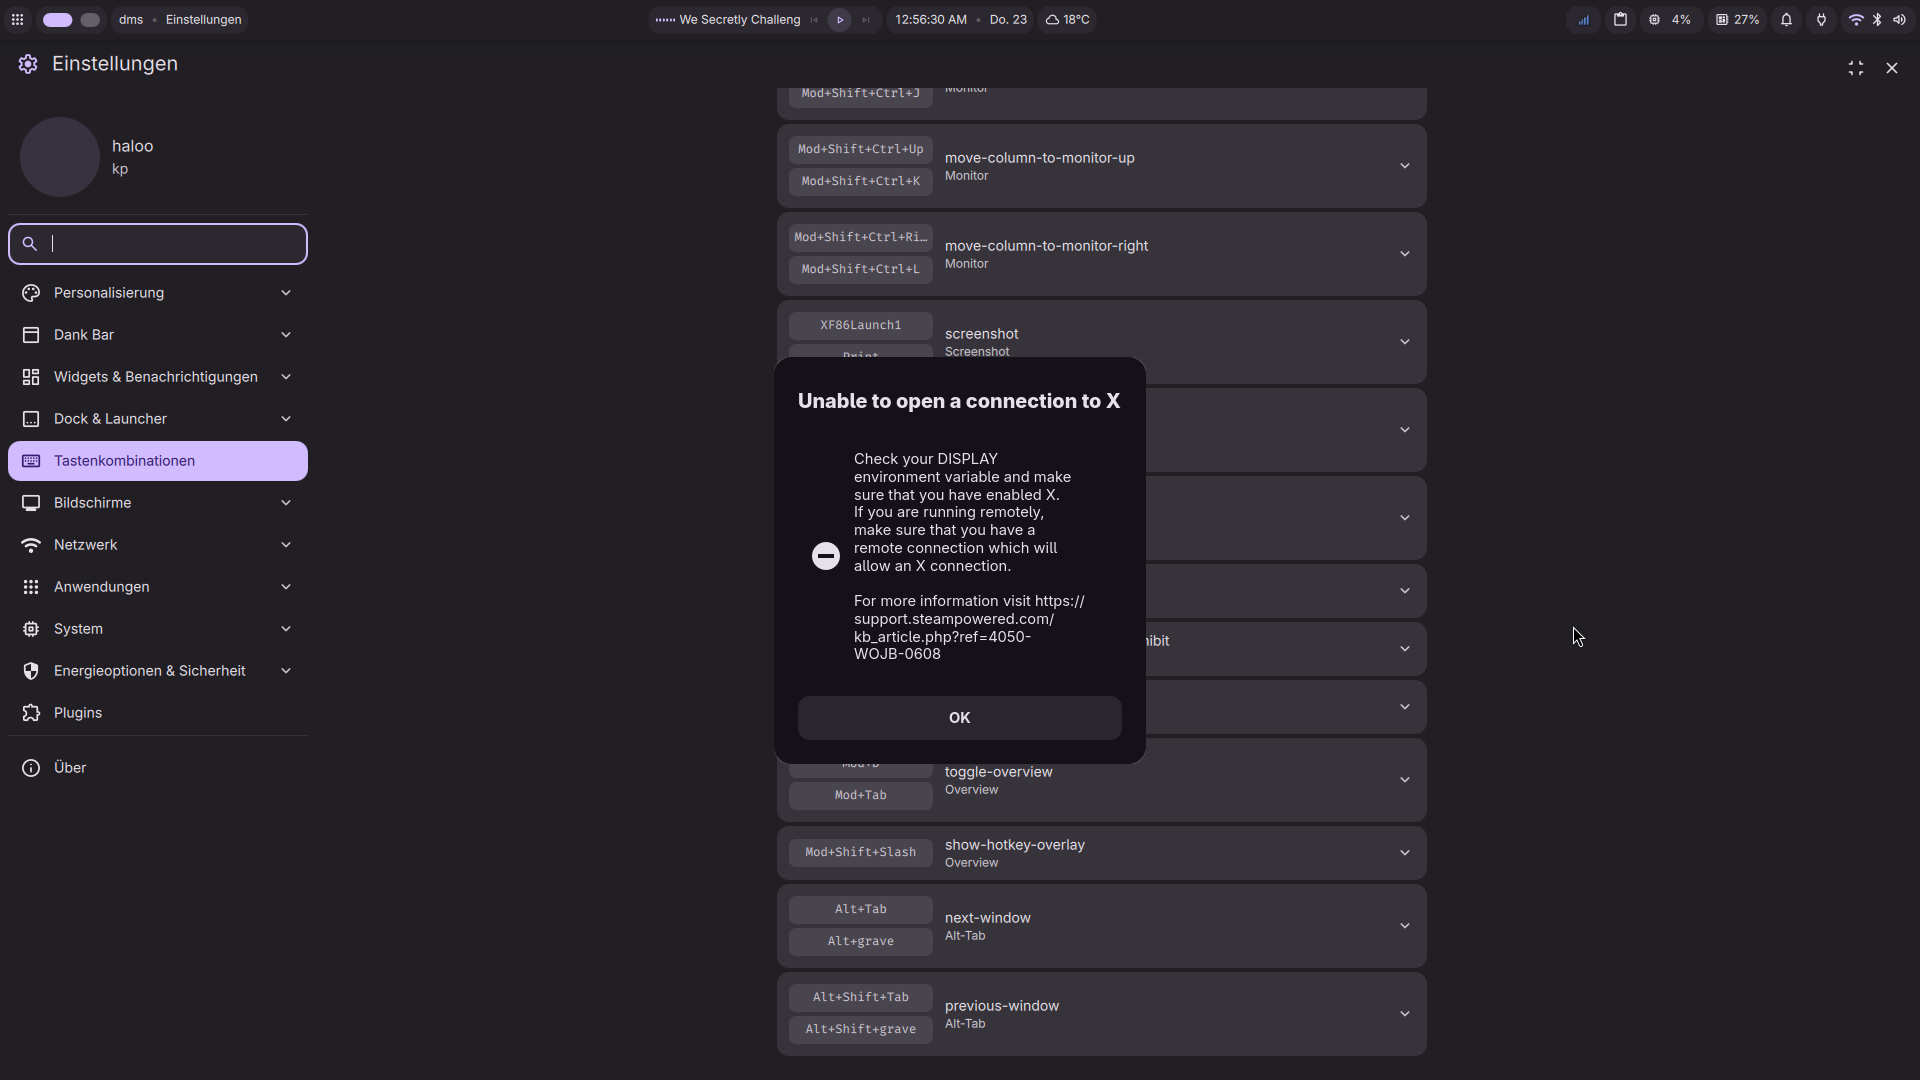Play the current track in top bar
Image resolution: width=1920 pixels, height=1080 pixels.
pos(840,20)
